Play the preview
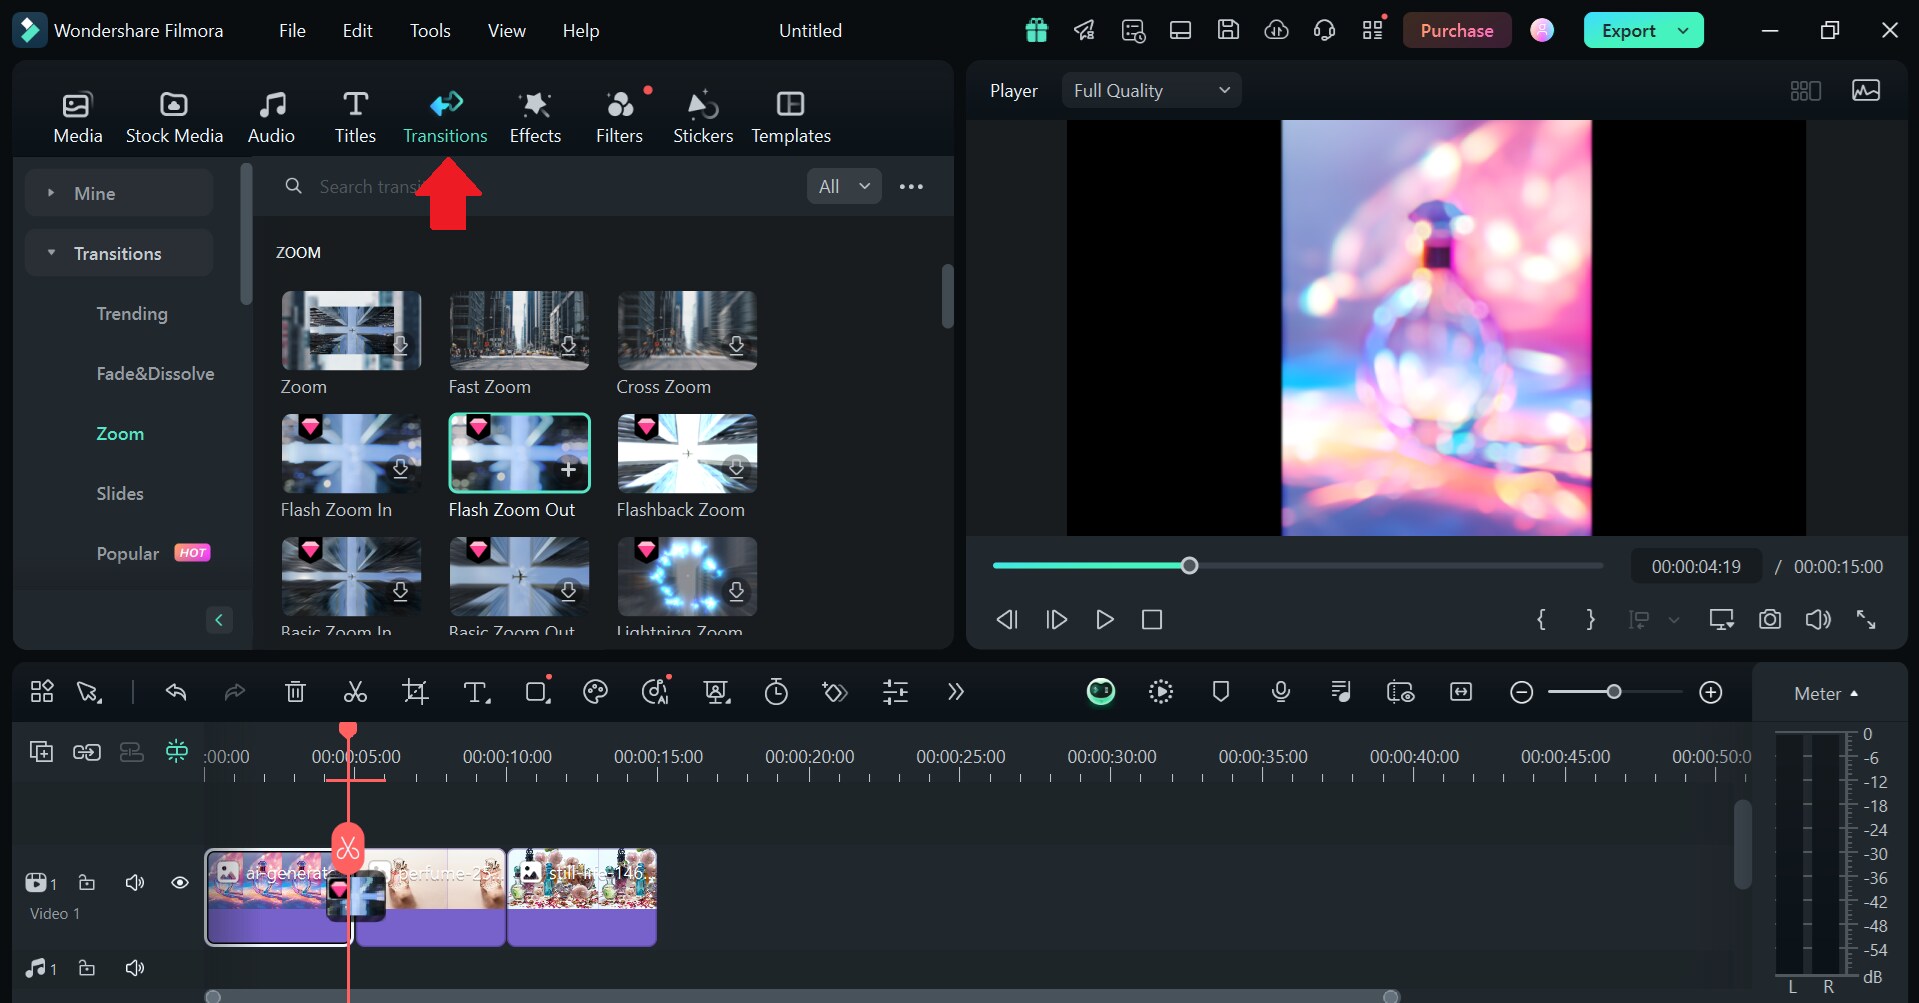The height and width of the screenshot is (1003, 1919). (1104, 620)
